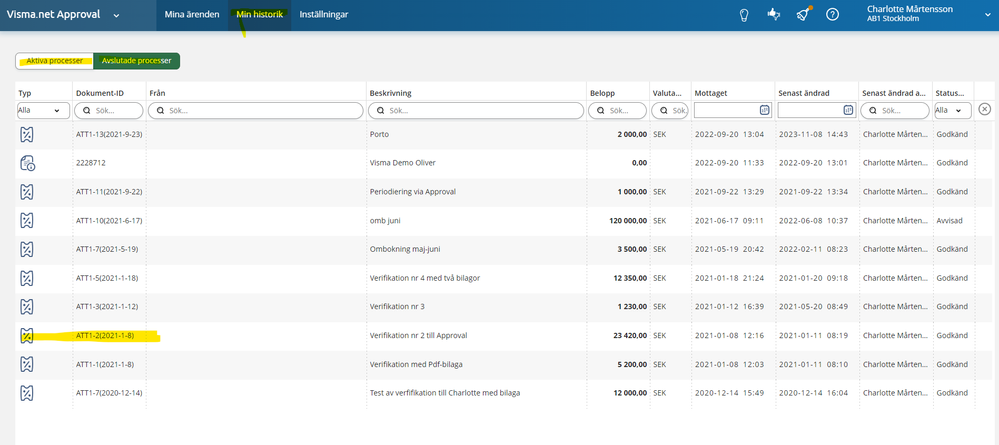Image resolution: width=999 pixels, height=445 pixels.
Task: Expand the Typ filter dropdown
Action: 40,110
